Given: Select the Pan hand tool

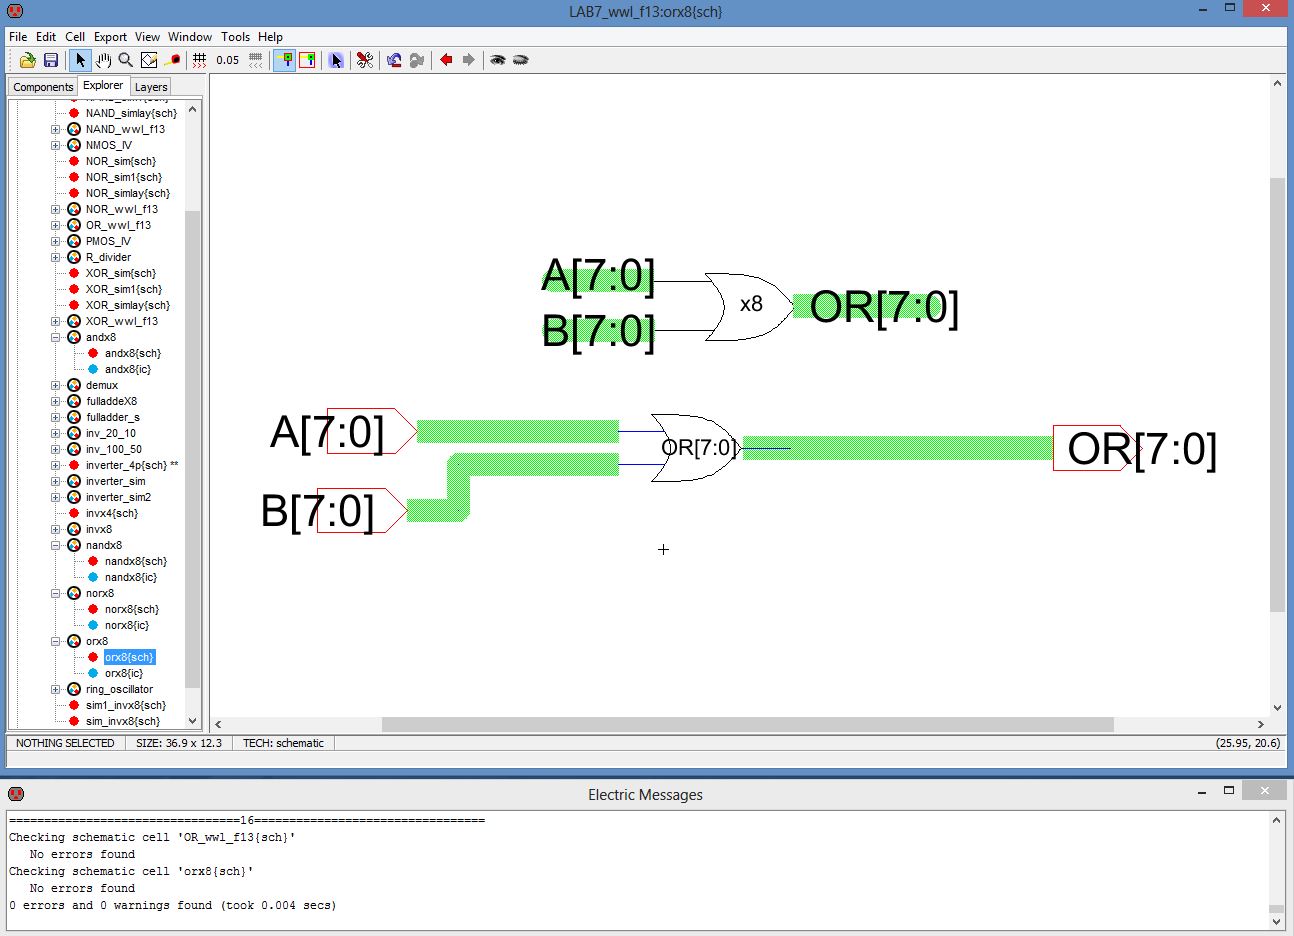Looking at the screenshot, I should (103, 60).
